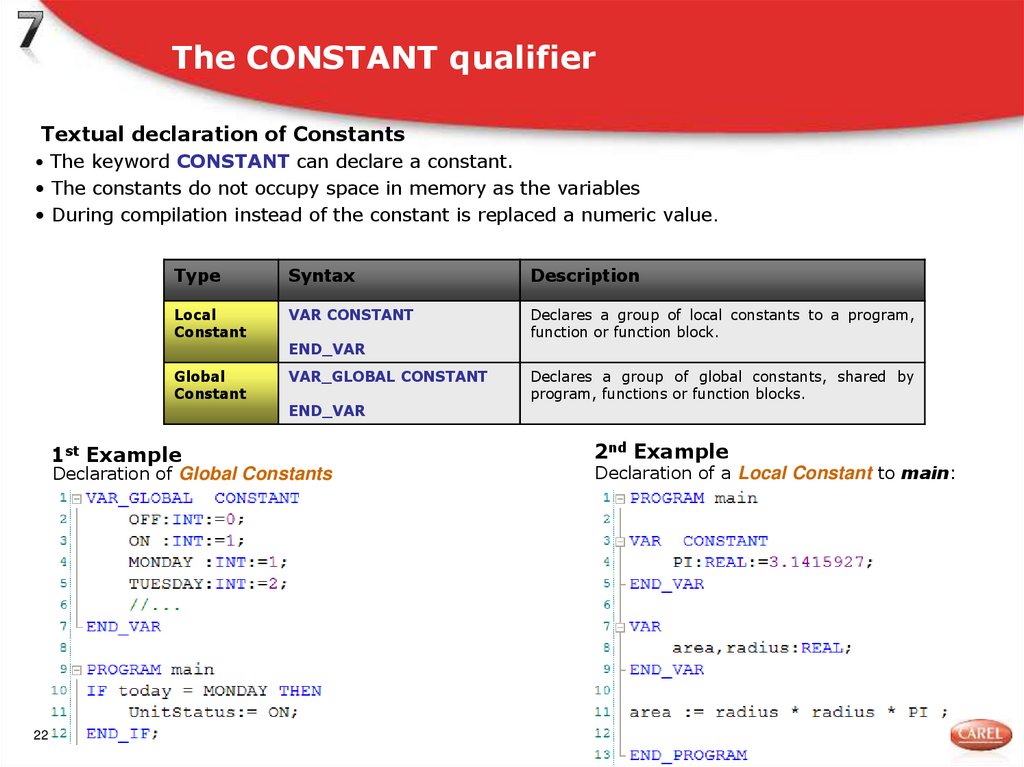Click the yellow Local Constant cell swatch

coord(219,330)
